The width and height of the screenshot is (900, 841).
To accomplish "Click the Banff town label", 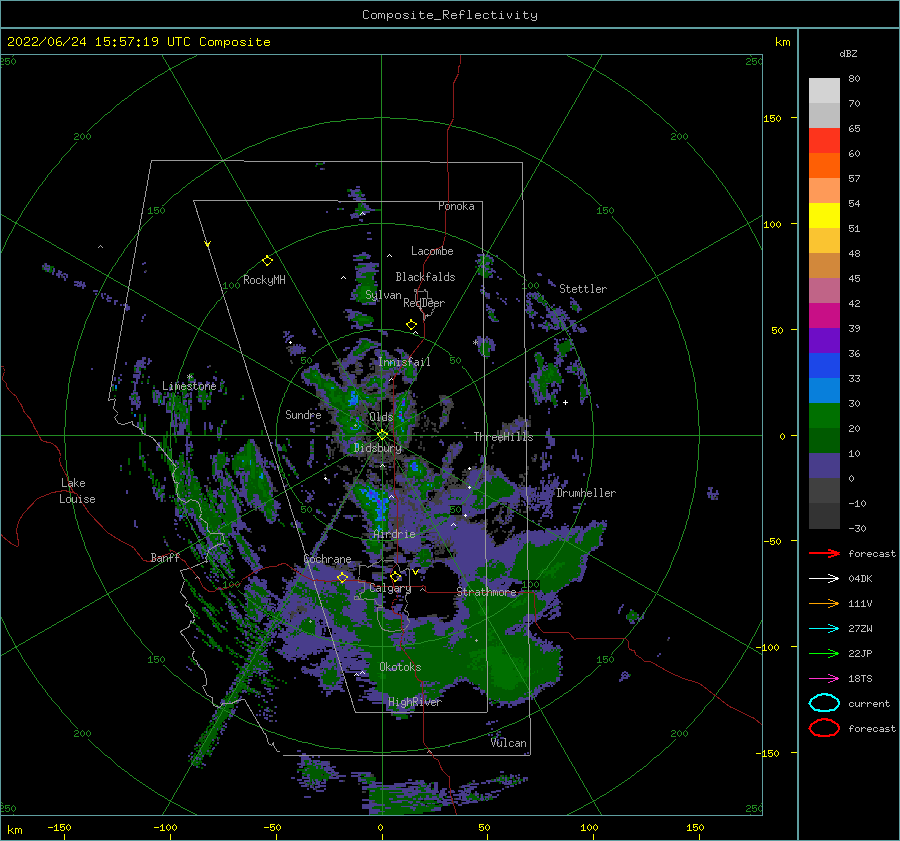I will (x=165, y=557).
